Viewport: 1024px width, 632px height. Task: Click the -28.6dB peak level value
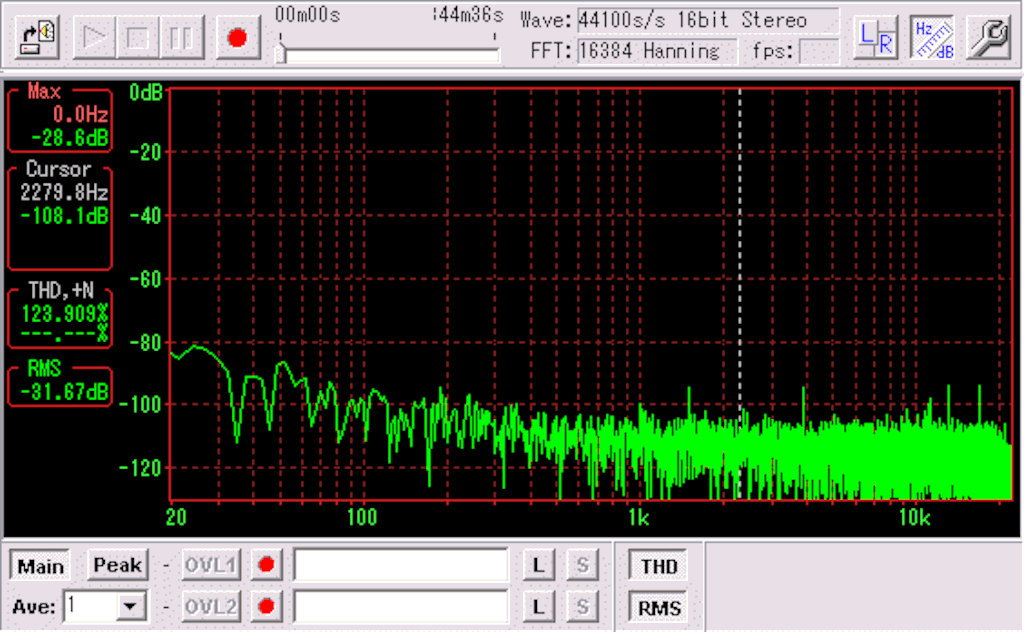point(70,138)
